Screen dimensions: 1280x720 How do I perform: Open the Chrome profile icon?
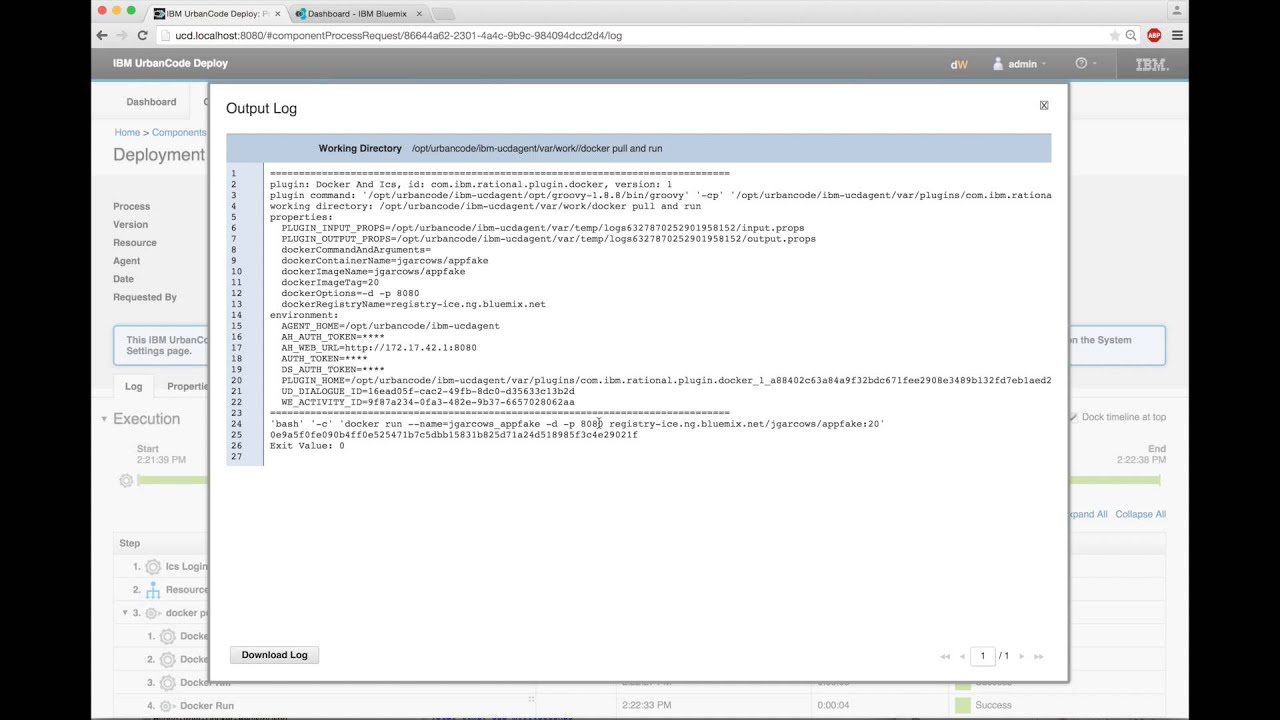(x=1176, y=10)
